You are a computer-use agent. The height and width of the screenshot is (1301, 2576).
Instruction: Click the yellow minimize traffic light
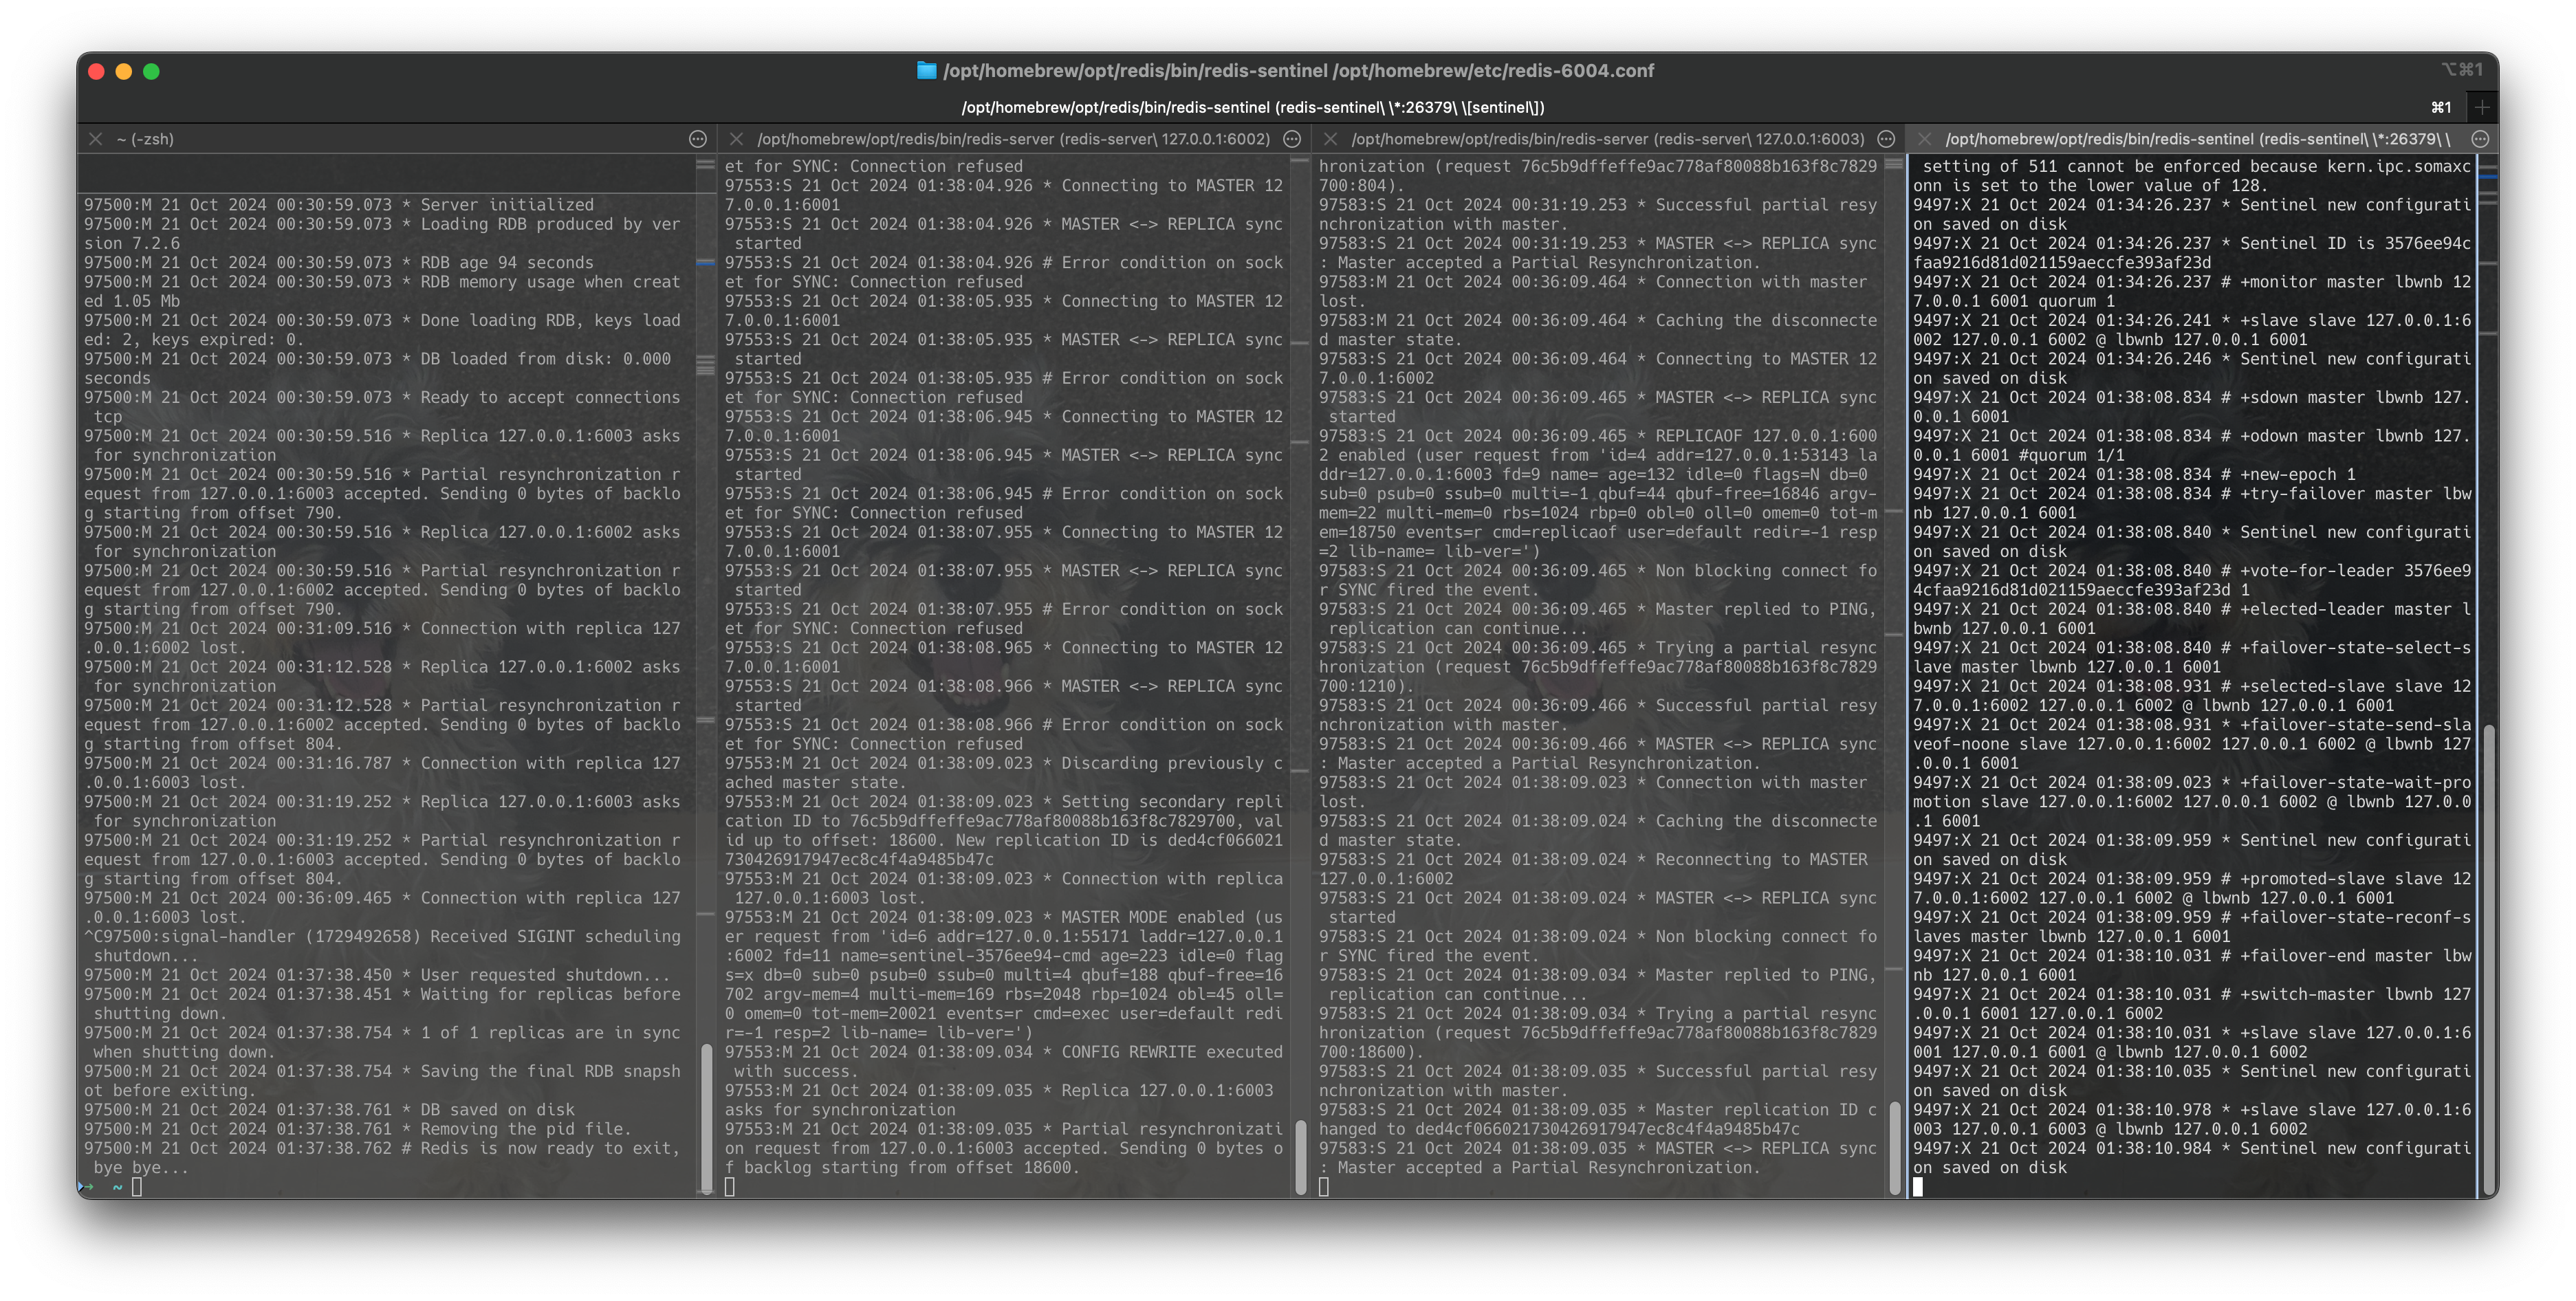pyautogui.click(x=123, y=71)
